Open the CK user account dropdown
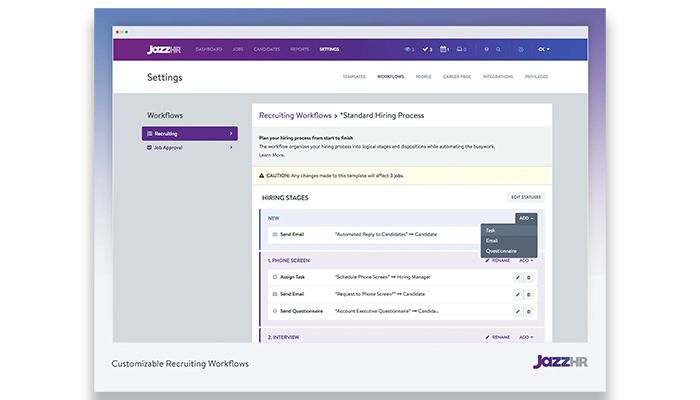Screen dimensions: 700x400 click(543, 48)
